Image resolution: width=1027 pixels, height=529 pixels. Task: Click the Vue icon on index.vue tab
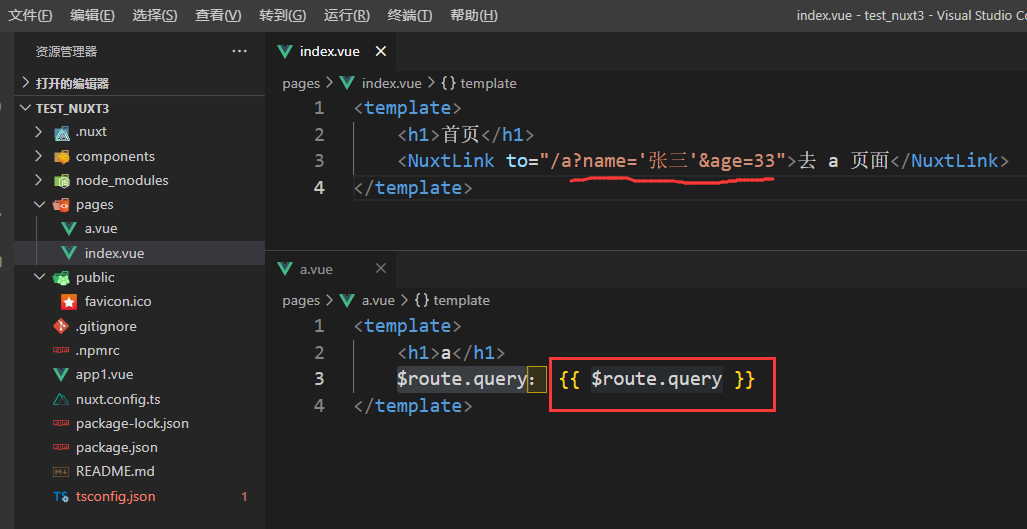point(285,51)
